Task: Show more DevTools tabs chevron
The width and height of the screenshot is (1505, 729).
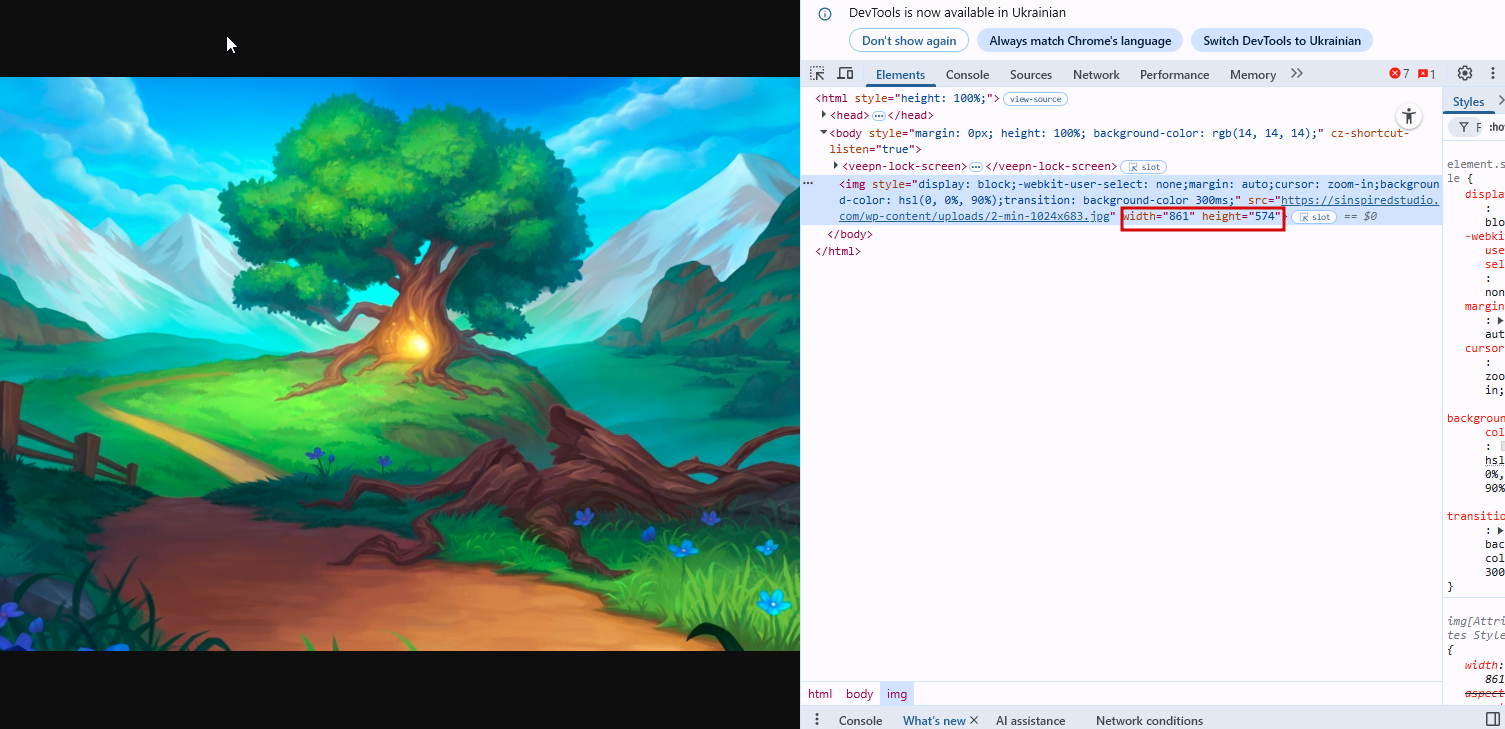Action: click(1297, 74)
